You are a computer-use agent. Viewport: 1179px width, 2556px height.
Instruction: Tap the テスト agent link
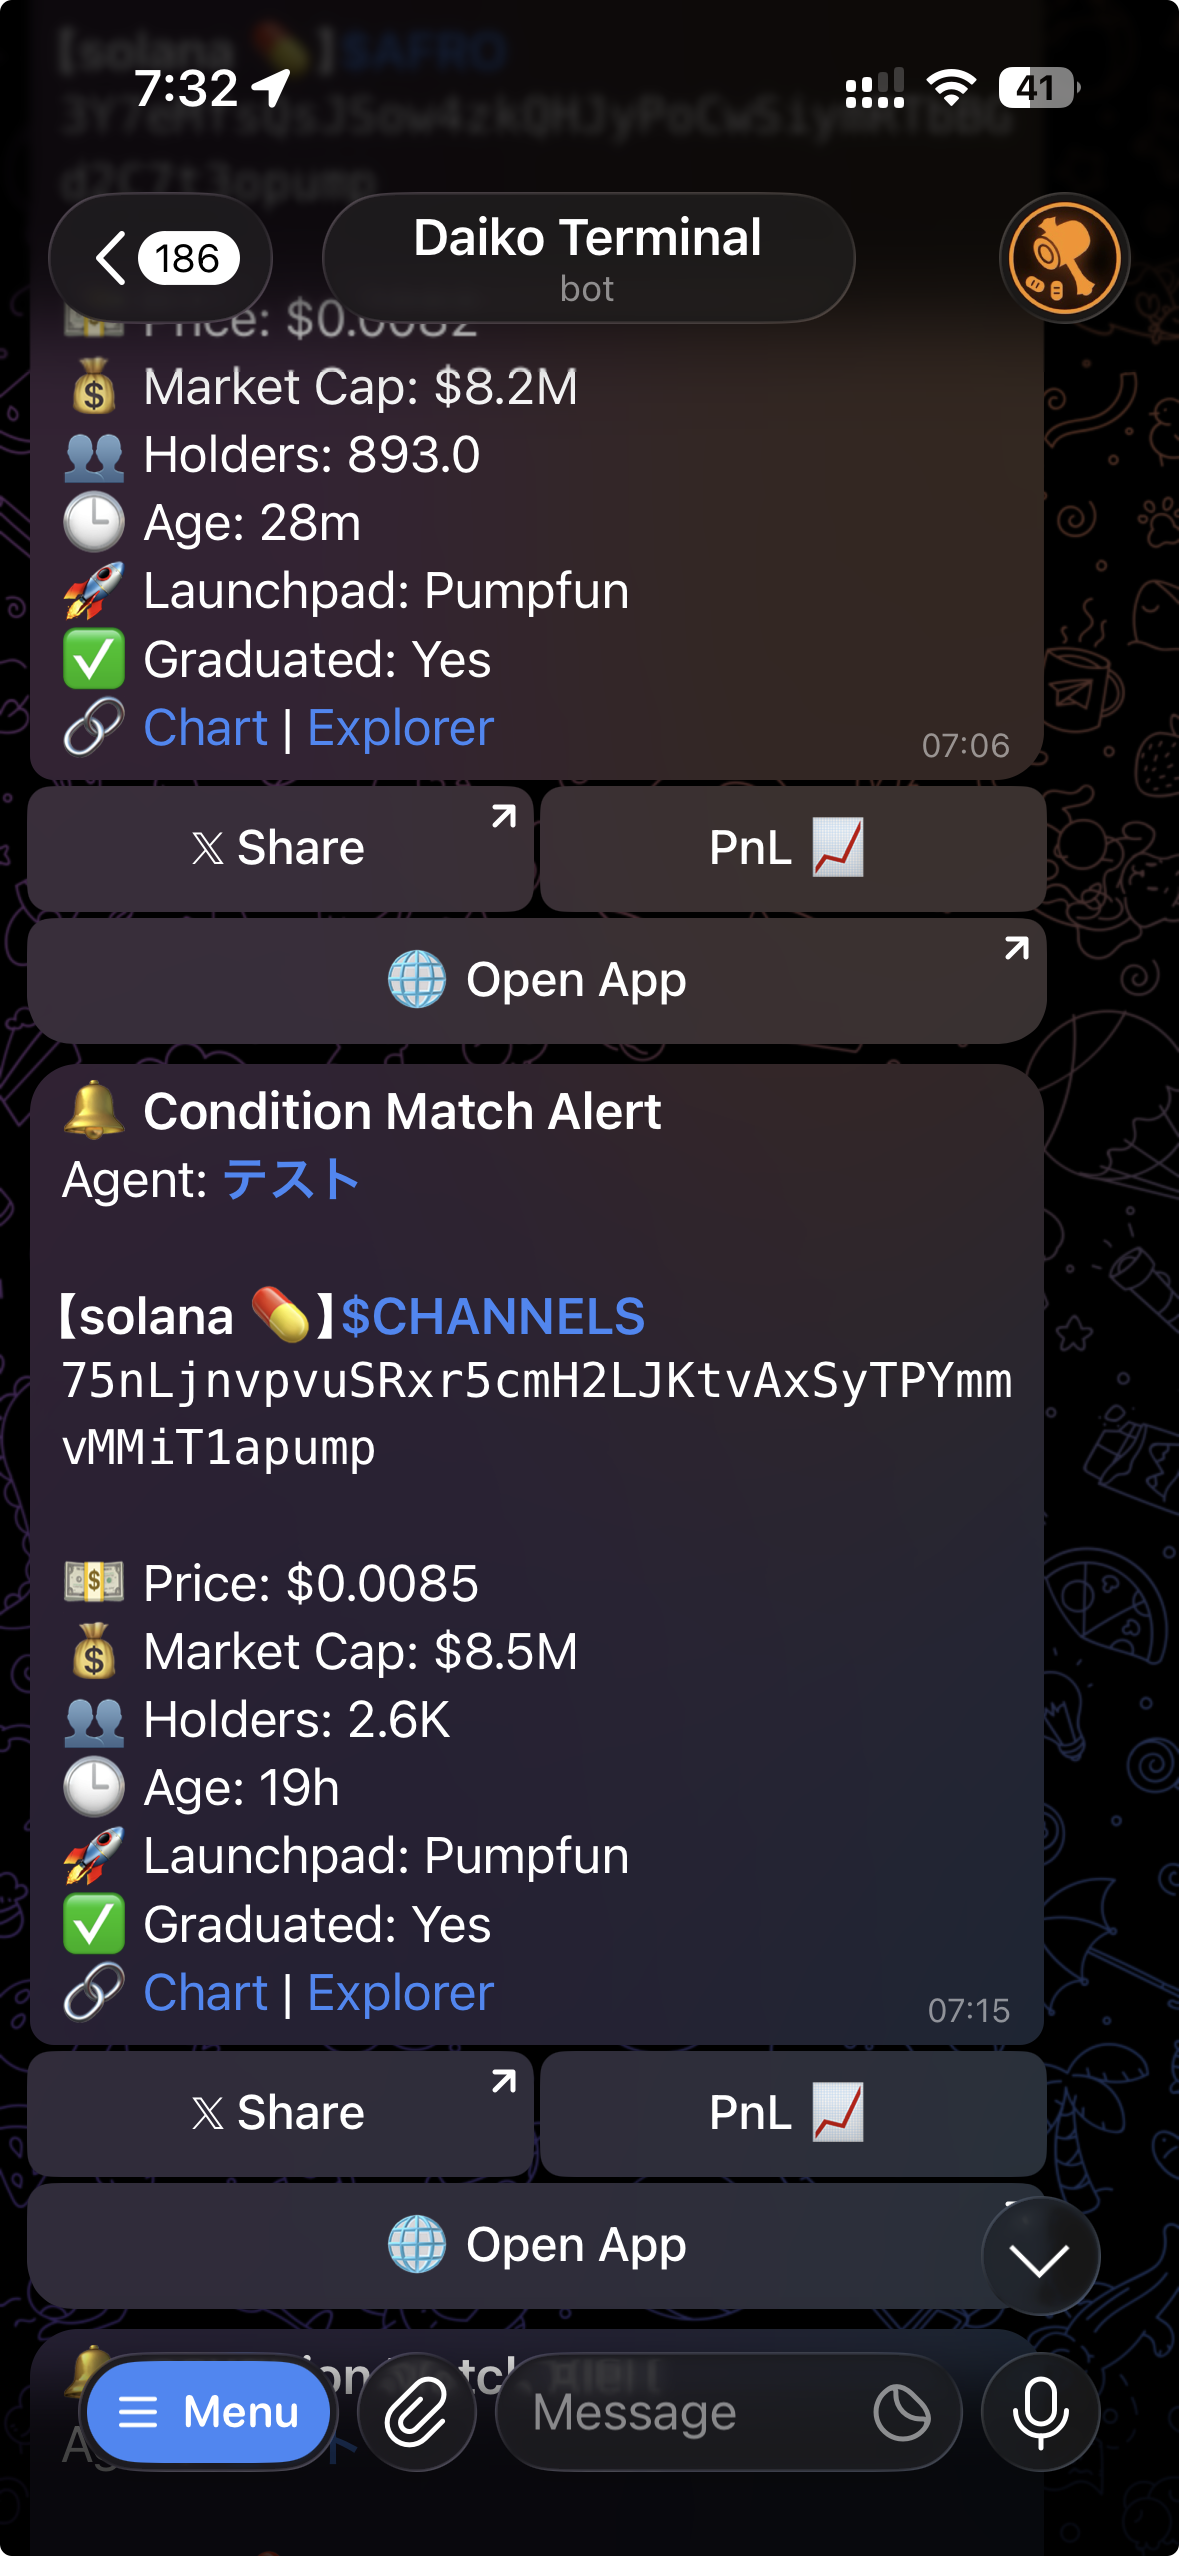click(x=292, y=1180)
